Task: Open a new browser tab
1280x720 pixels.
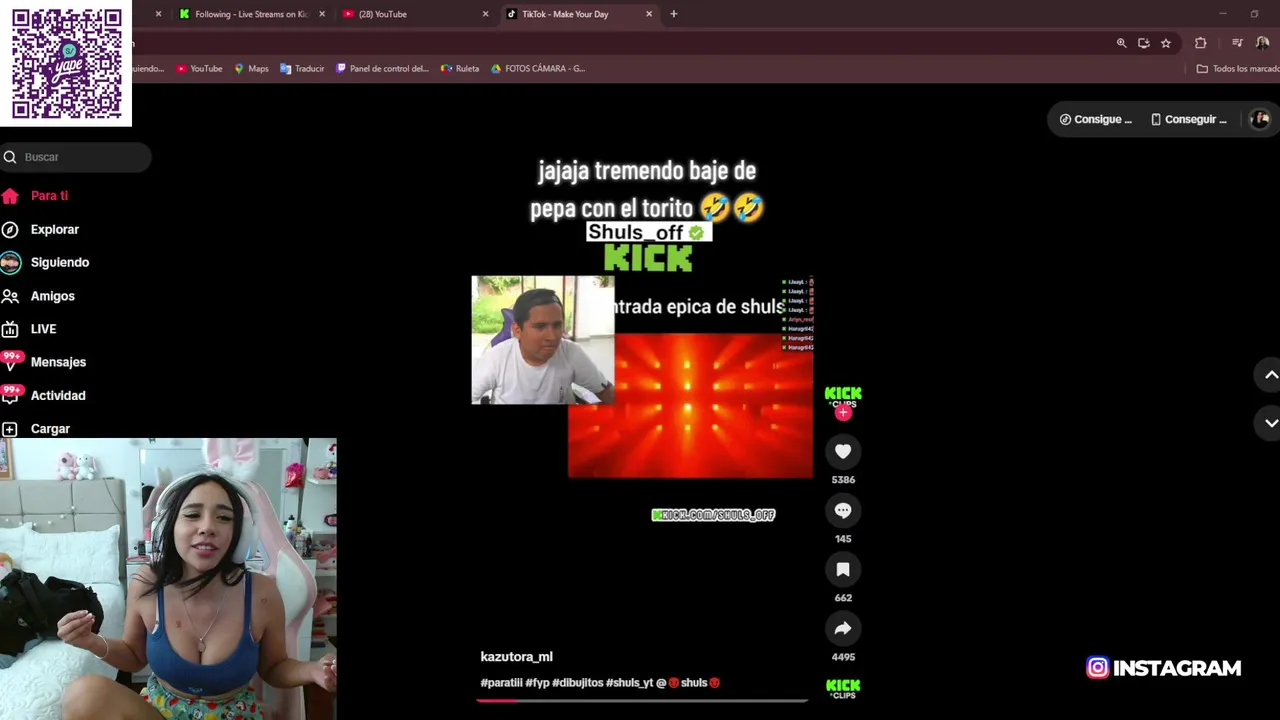Action: click(x=674, y=14)
